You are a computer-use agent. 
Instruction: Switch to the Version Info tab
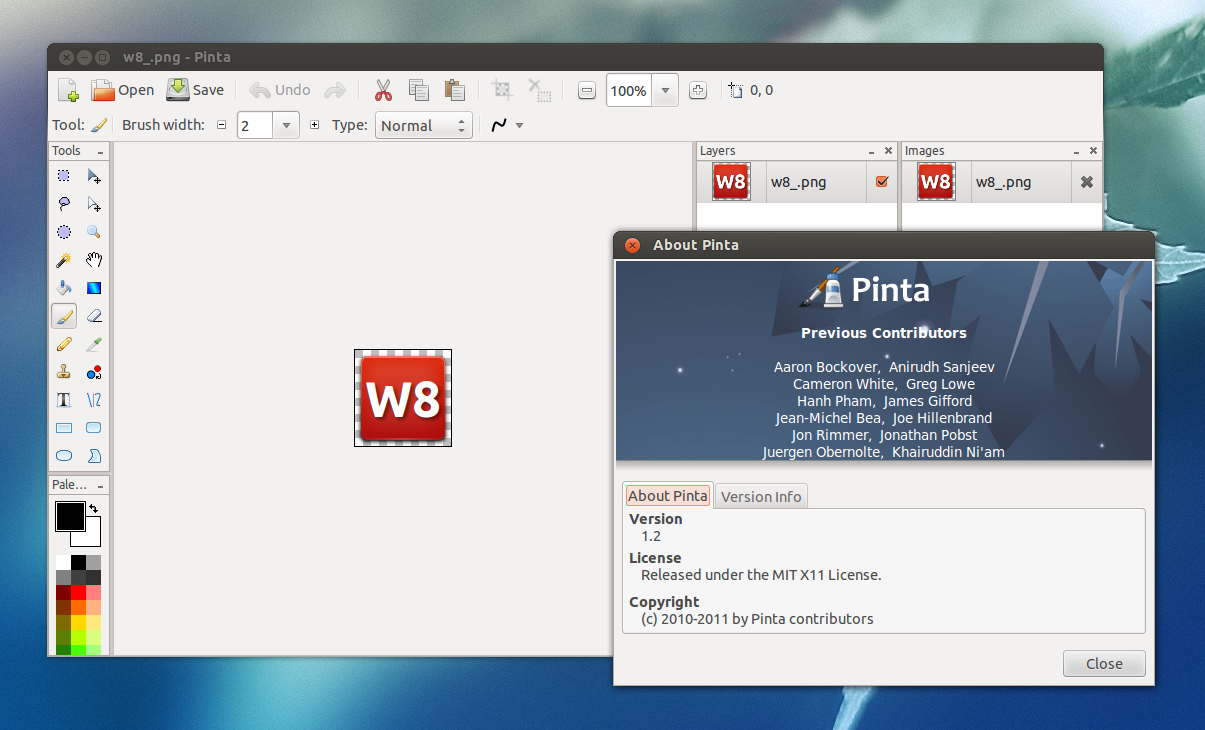pos(760,495)
